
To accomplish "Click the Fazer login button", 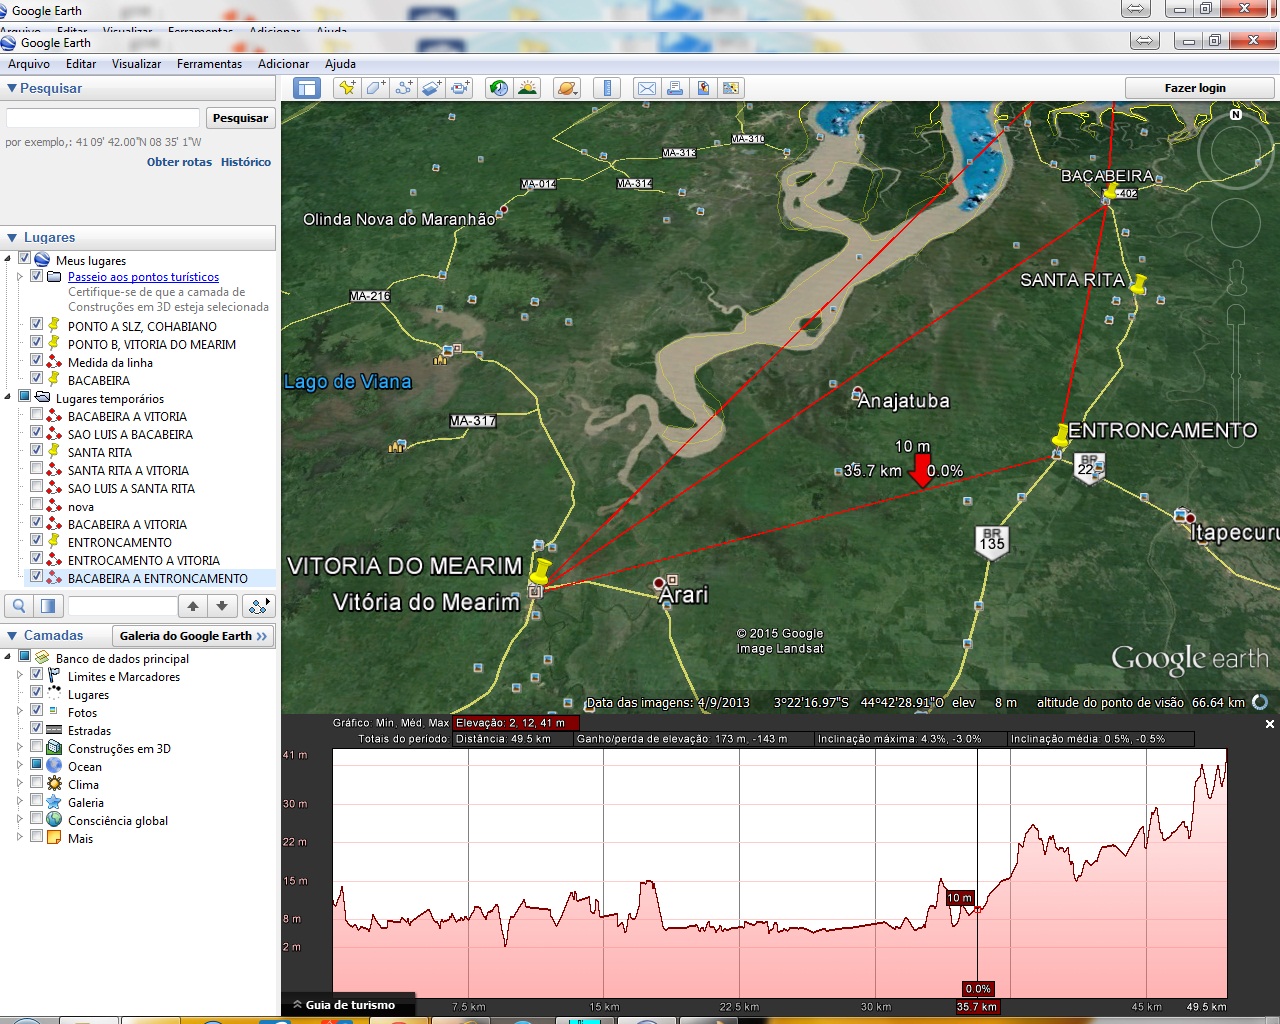I will (x=1199, y=88).
